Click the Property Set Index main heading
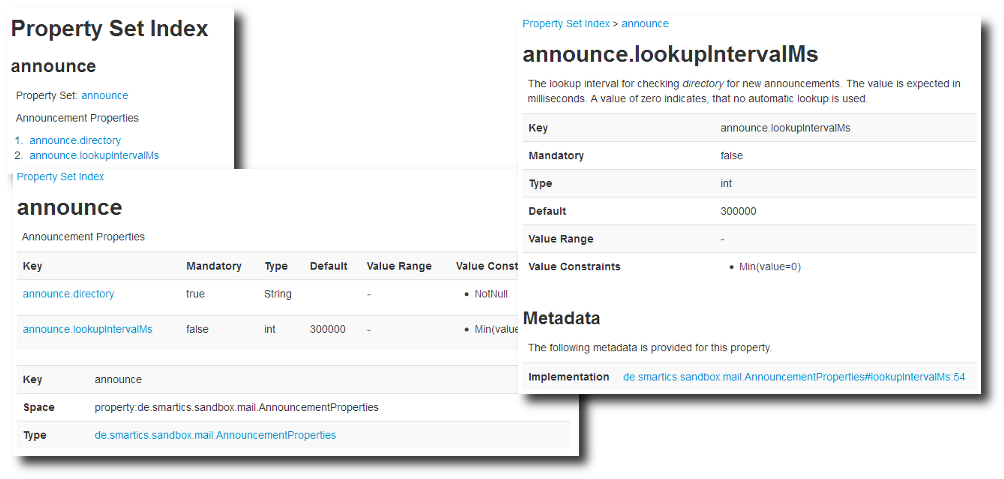This screenshot has height=479, width=1004. tap(109, 29)
